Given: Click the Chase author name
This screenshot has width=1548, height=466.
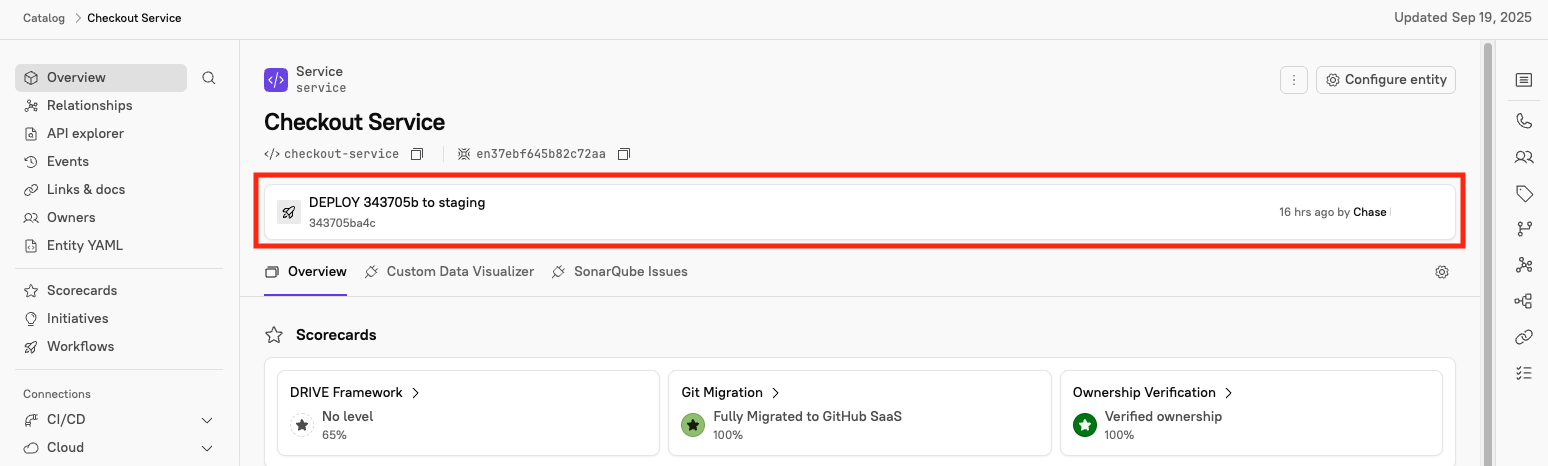Looking at the screenshot, I should (1370, 212).
